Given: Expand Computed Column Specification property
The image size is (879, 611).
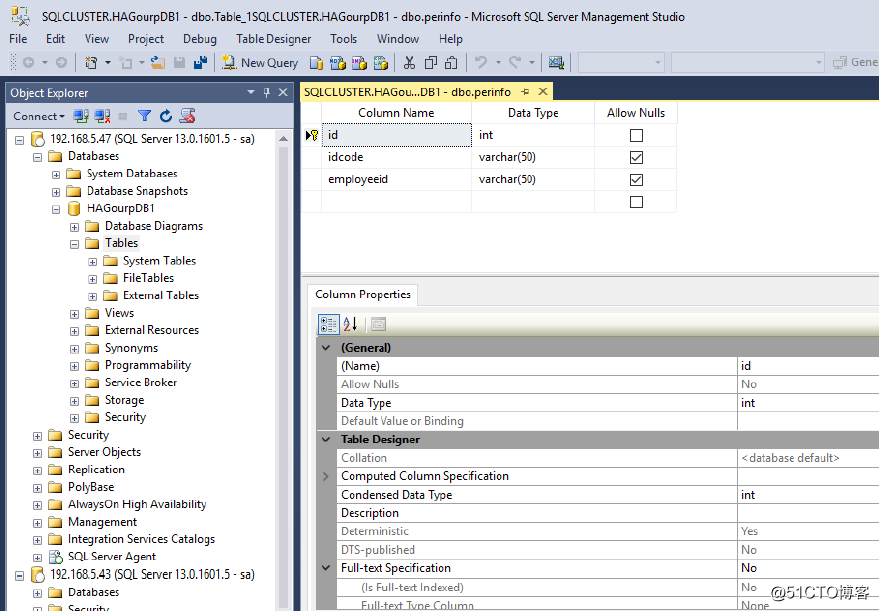Looking at the screenshot, I should [x=326, y=476].
